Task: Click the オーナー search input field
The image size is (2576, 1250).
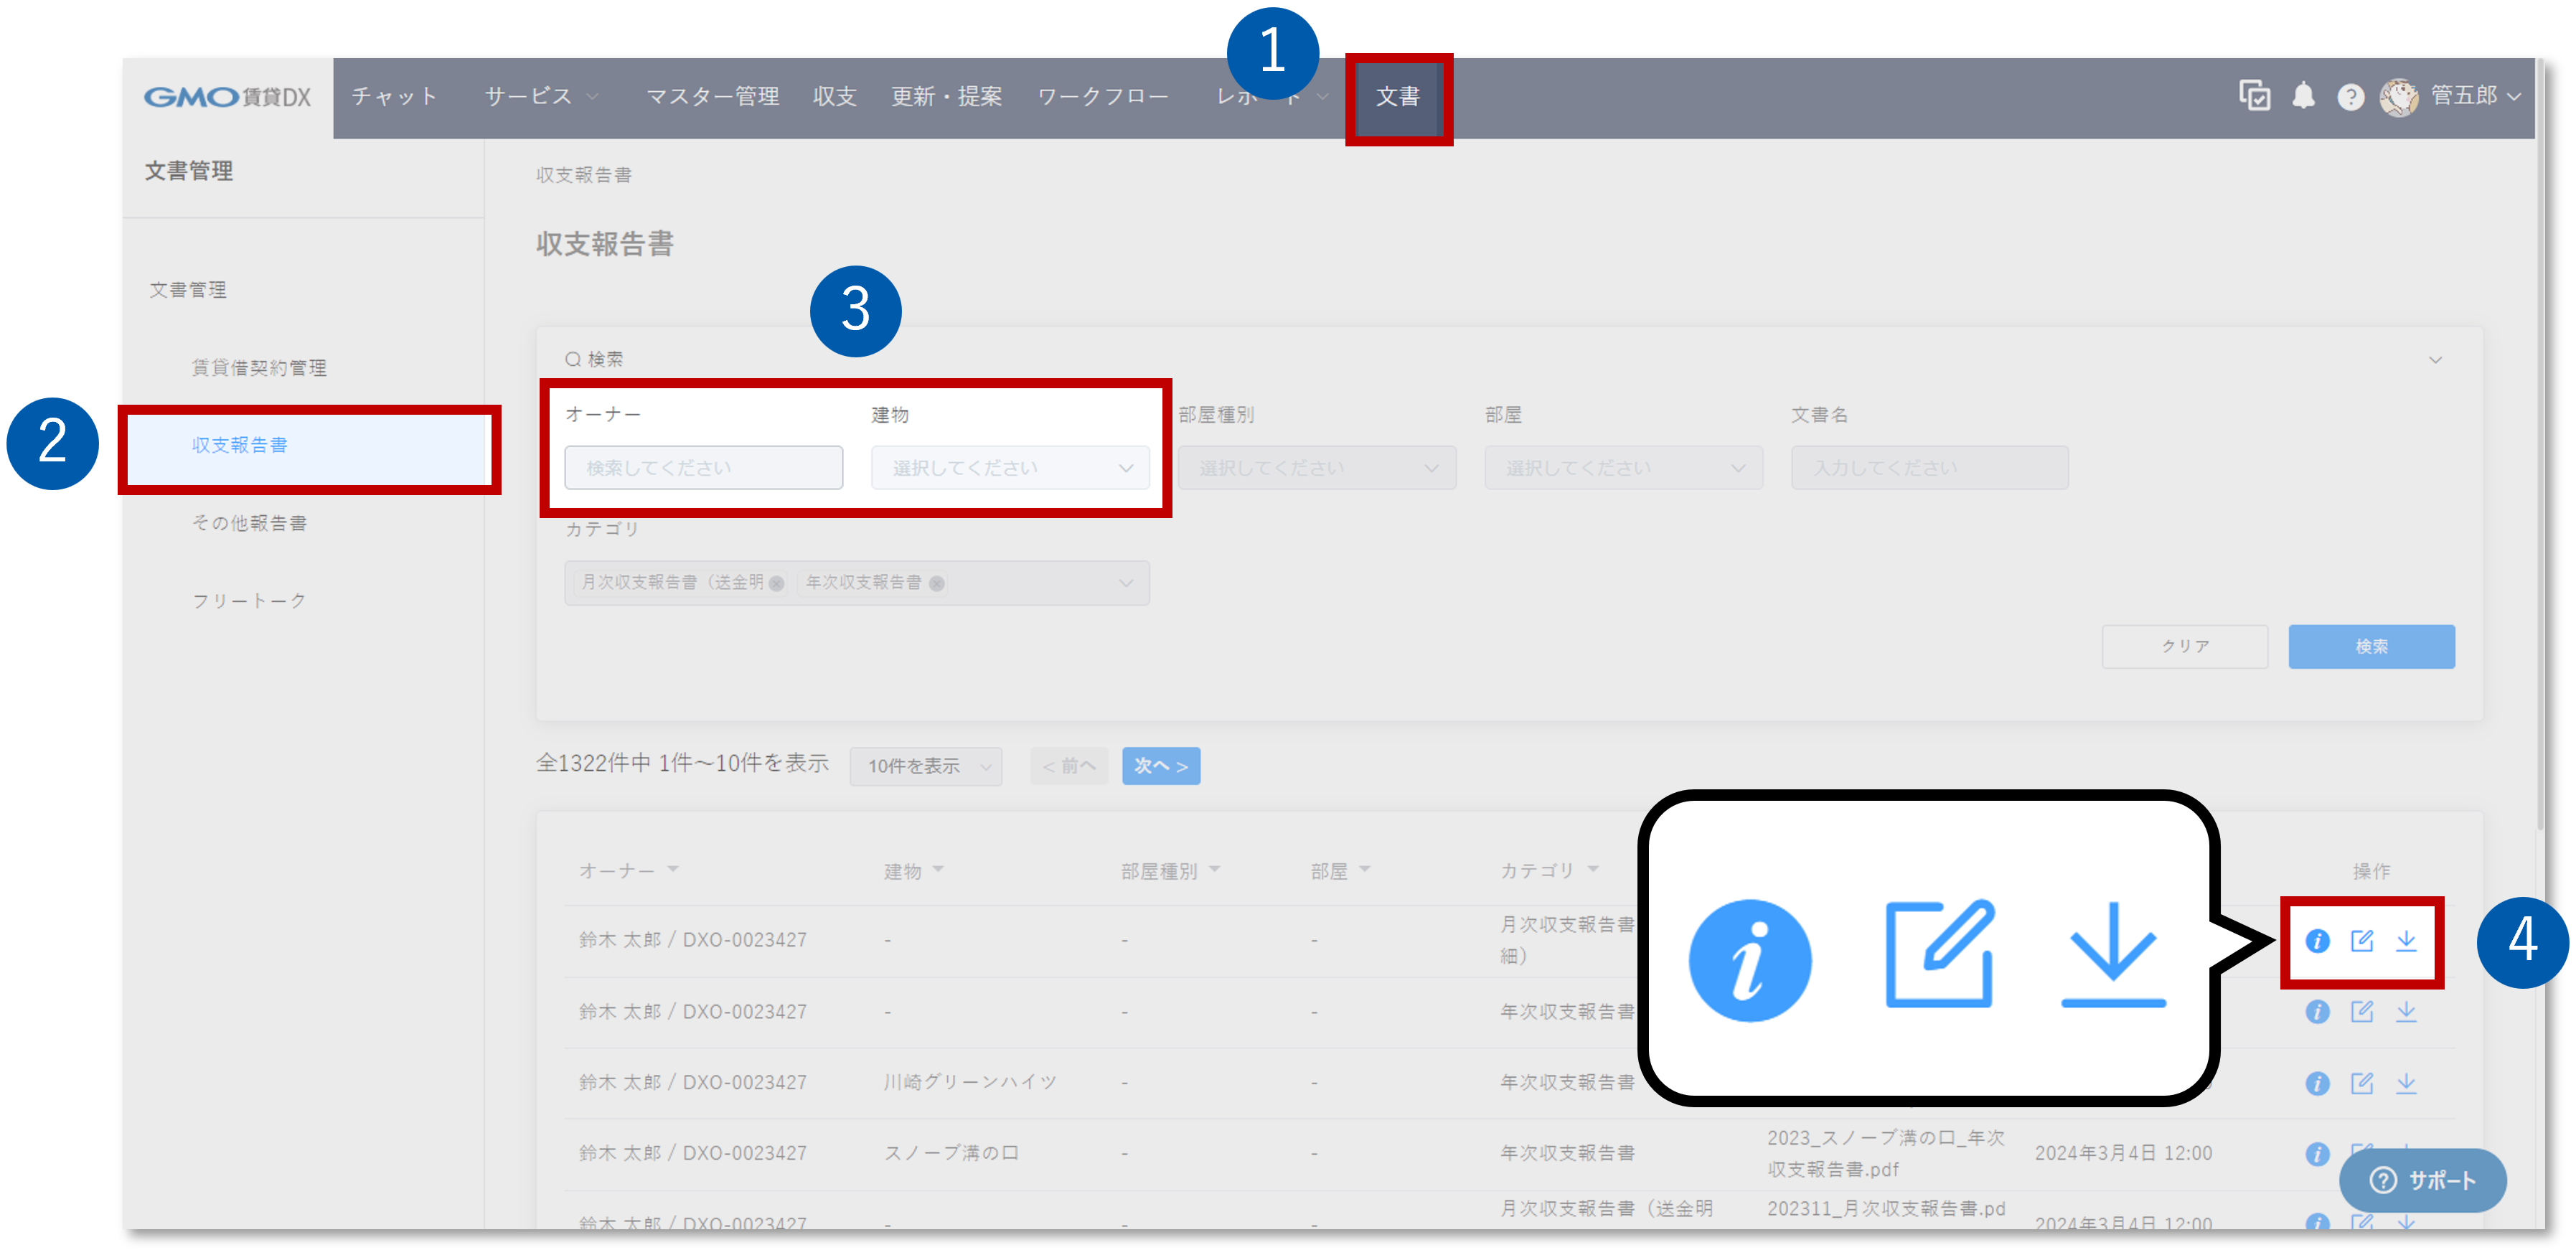Action: pos(703,468)
